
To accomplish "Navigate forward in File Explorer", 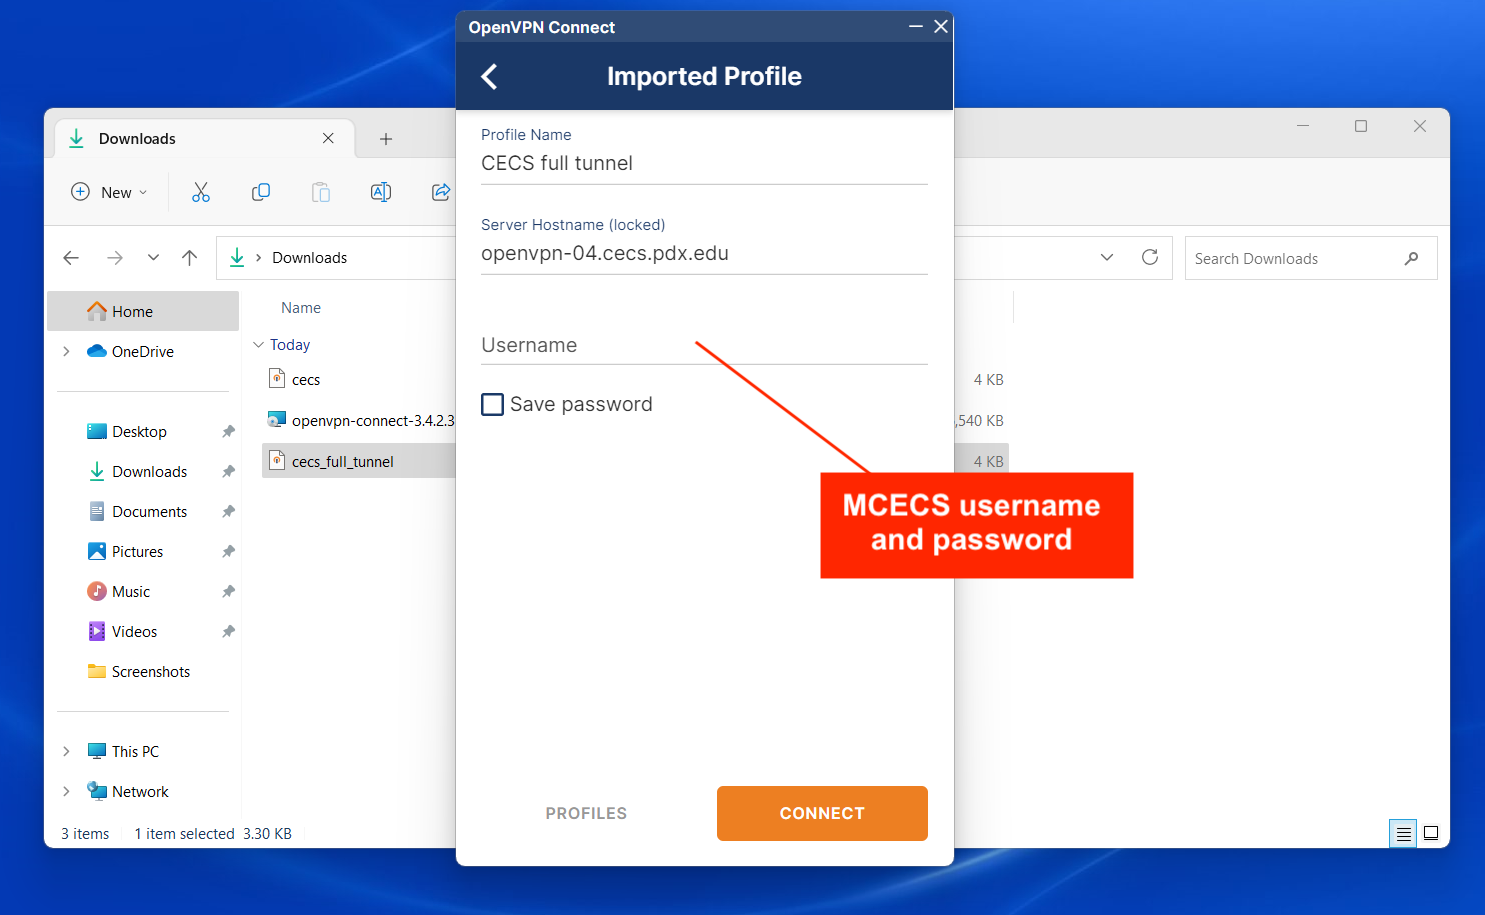I will [x=115, y=258].
